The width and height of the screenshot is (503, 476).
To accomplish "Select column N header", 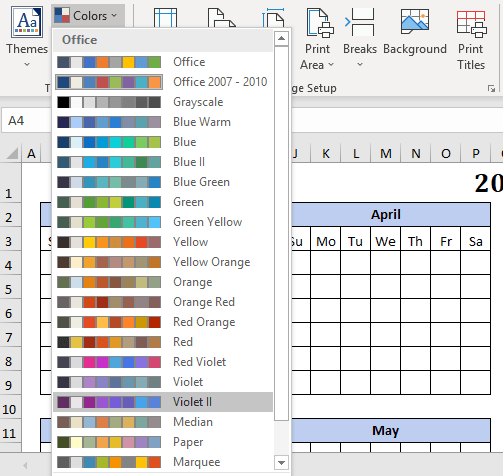I will pos(416,154).
